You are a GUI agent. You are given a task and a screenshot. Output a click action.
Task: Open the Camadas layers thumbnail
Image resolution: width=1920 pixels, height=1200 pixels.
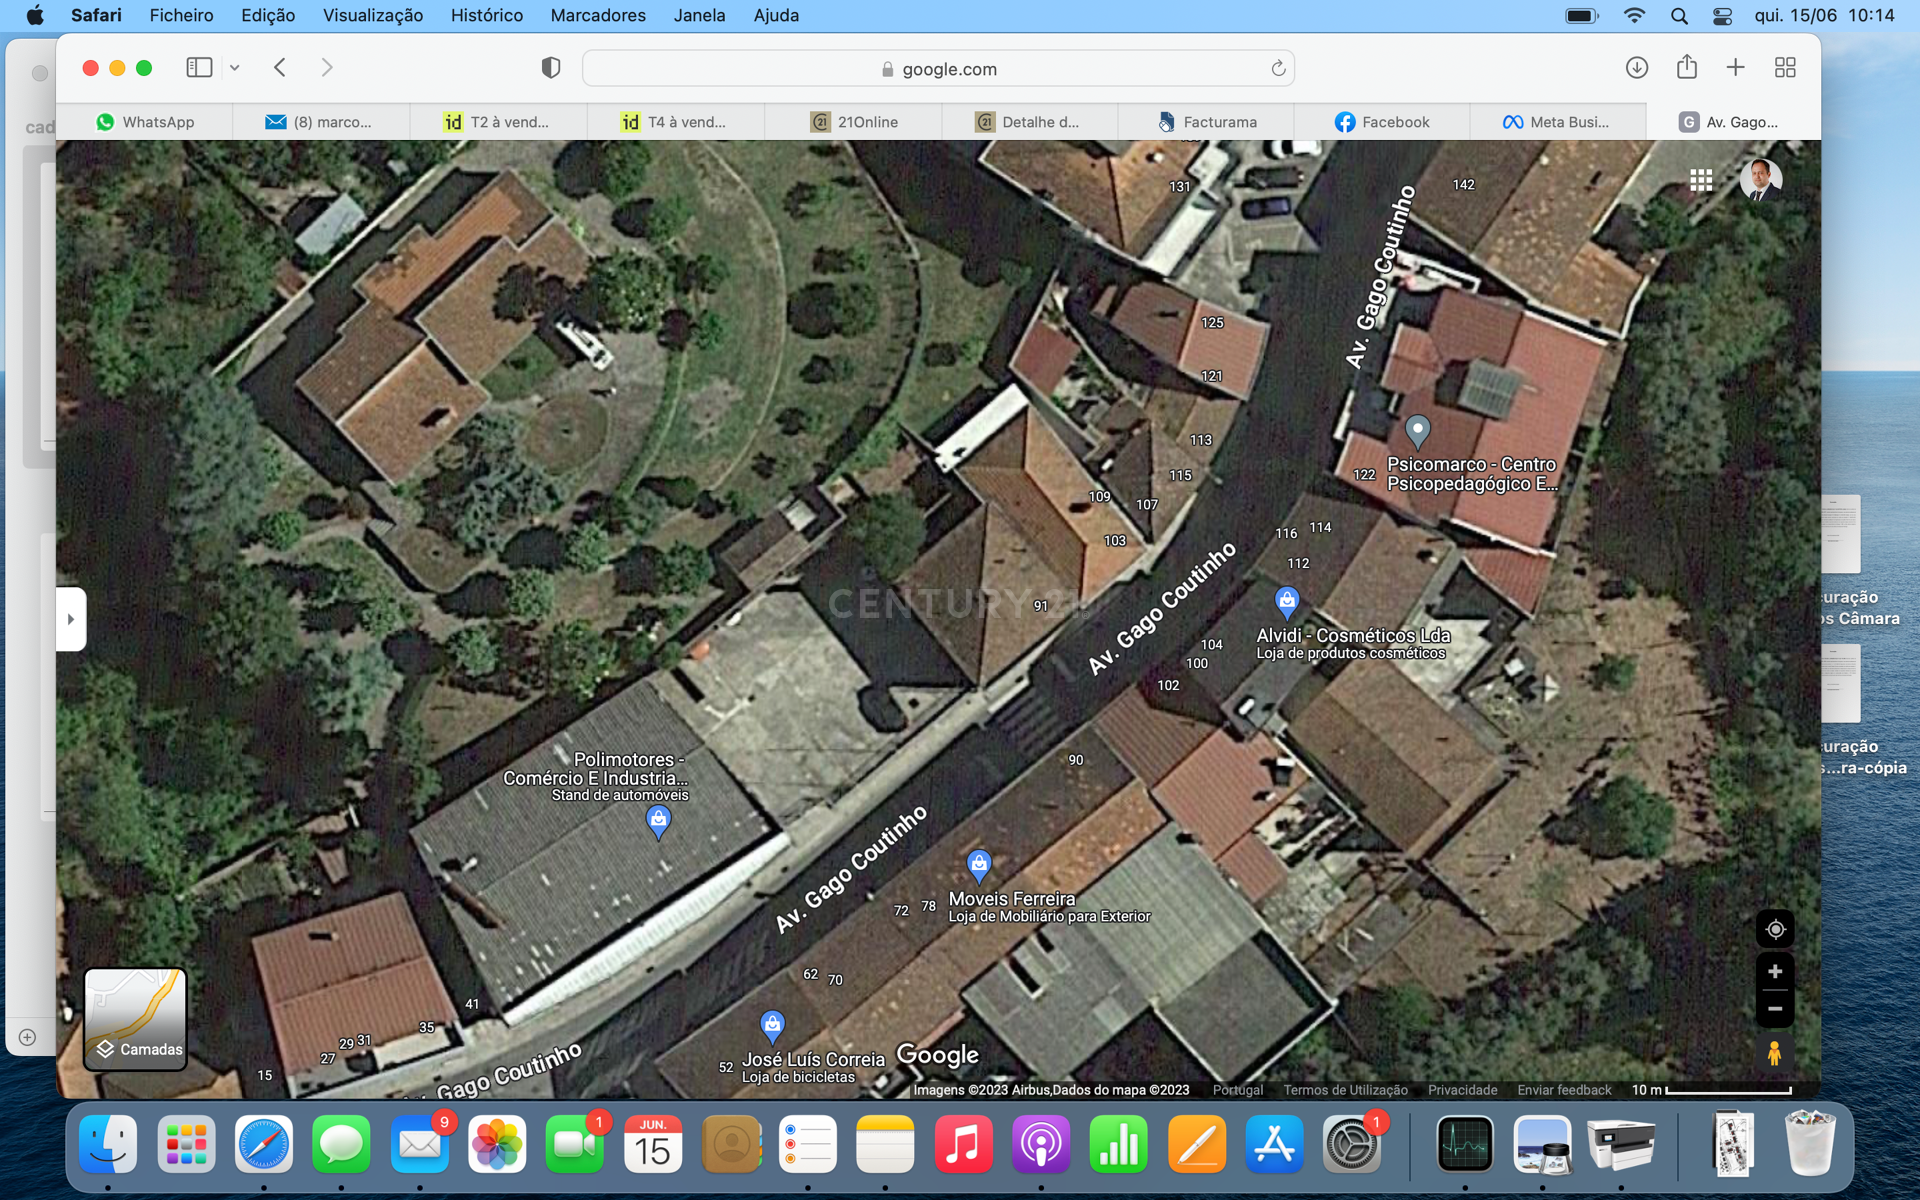click(x=135, y=1018)
